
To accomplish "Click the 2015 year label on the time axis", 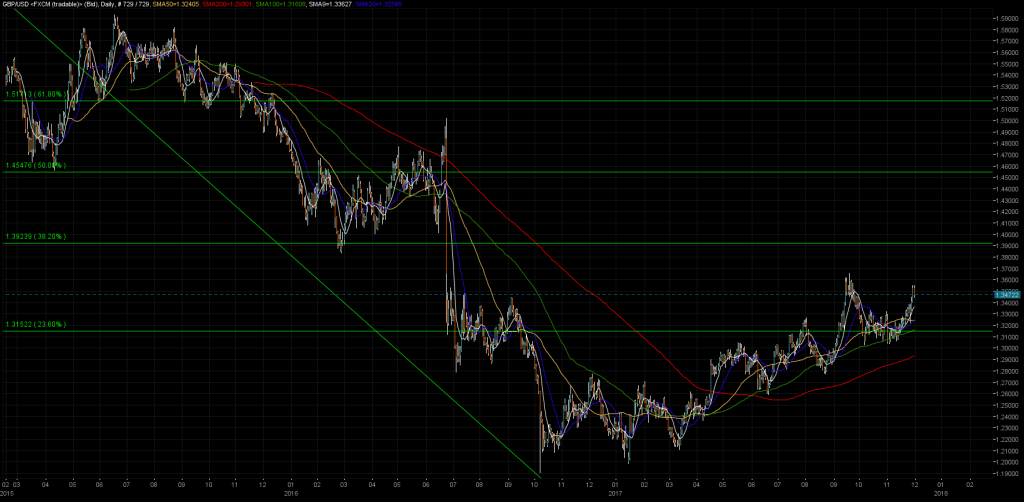I will 7,492.
